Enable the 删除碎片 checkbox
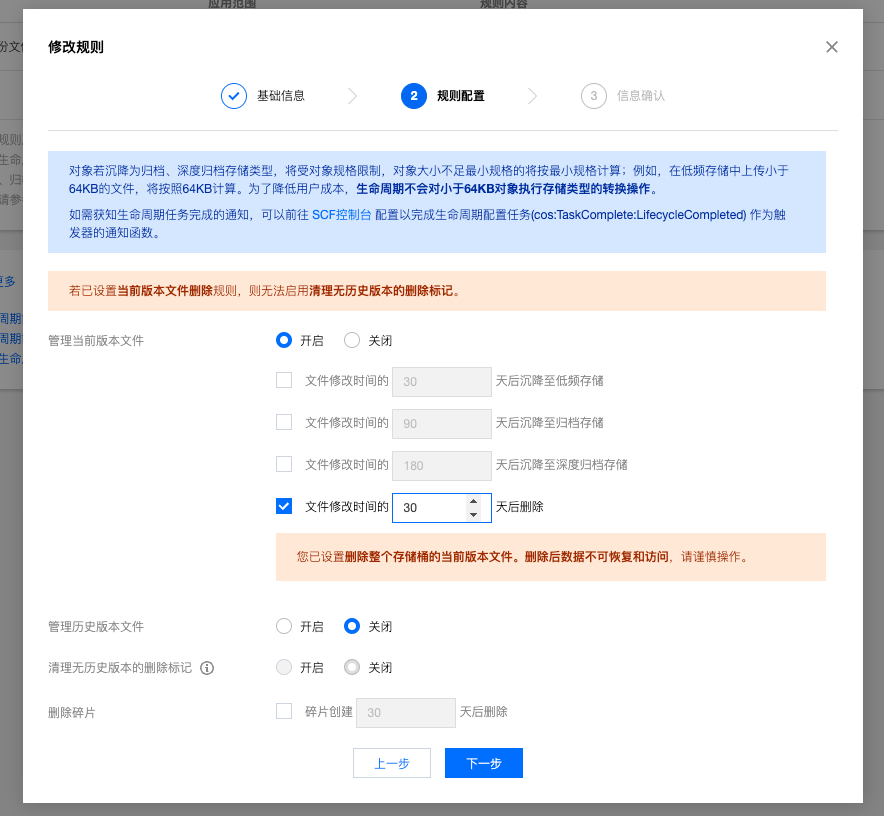Image resolution: width=884 pixels, height=816 pixels. pyautogui.click(x=284, y=711)
